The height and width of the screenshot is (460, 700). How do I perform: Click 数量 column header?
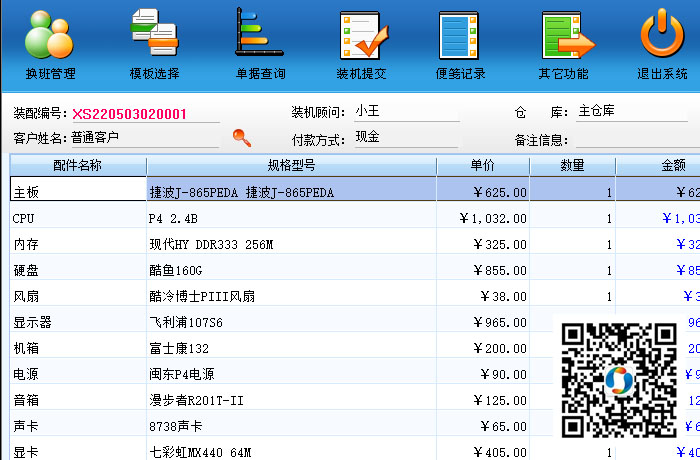tap(572, 166)
